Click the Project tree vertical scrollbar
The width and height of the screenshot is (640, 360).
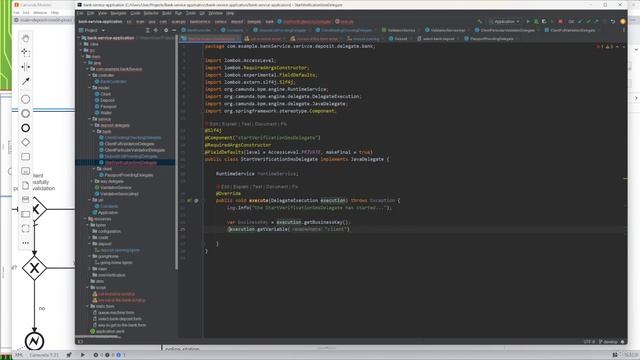pos(177,153)
